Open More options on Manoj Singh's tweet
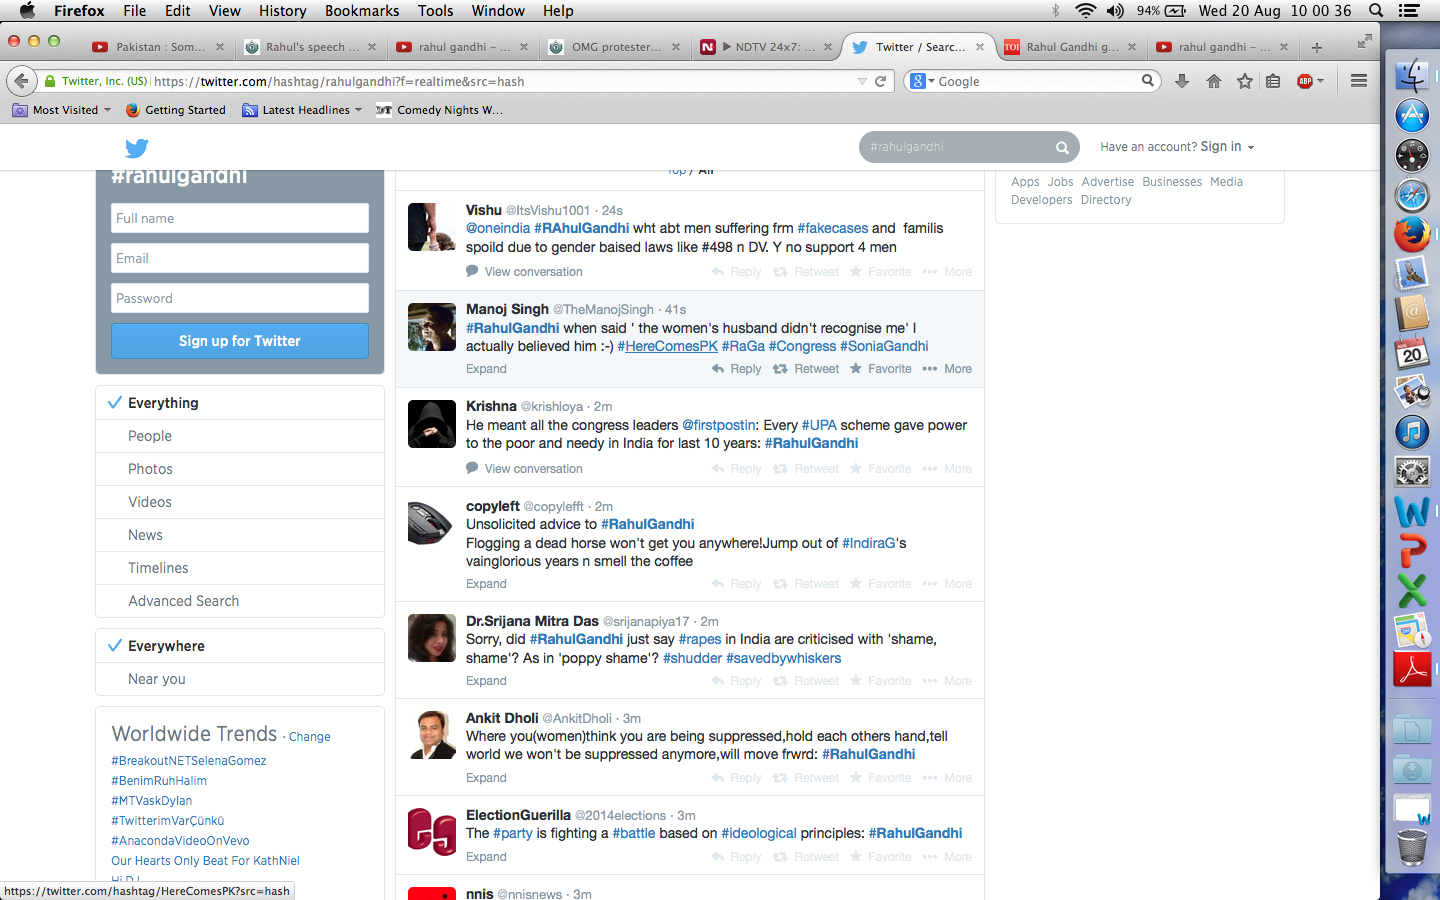Screen dimensions: 1440x900 pyautogui.click(x=947, y=369)
